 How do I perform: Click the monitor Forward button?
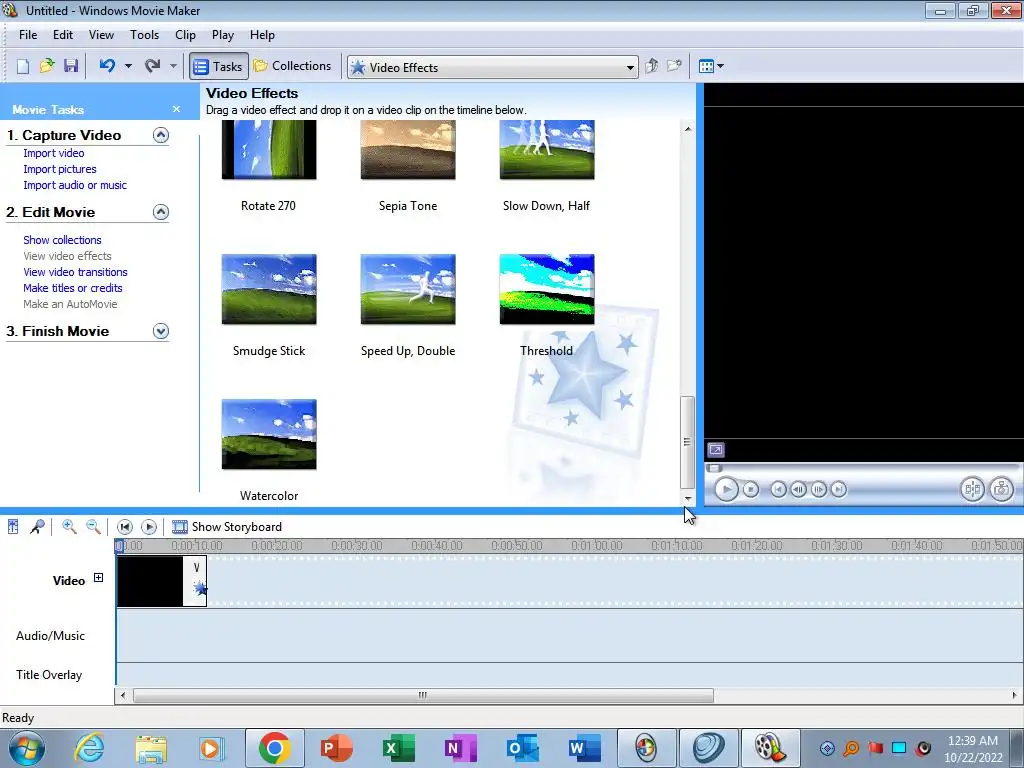point(839,489)
